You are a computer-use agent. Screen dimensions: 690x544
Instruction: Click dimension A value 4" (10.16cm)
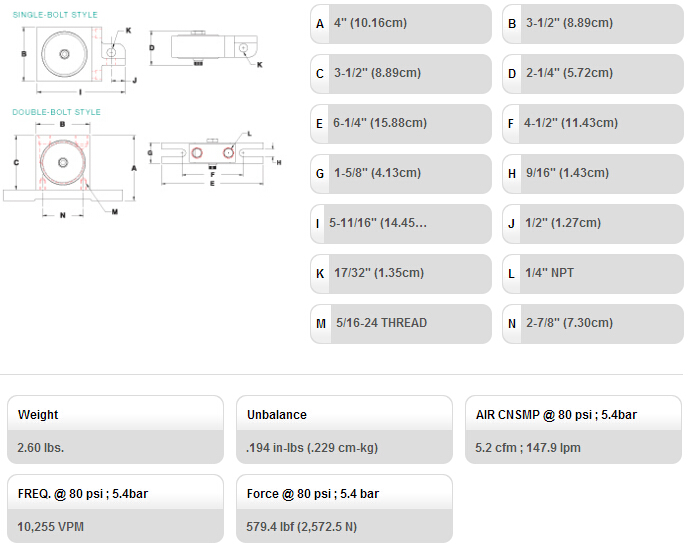click(x=370, y=23)
